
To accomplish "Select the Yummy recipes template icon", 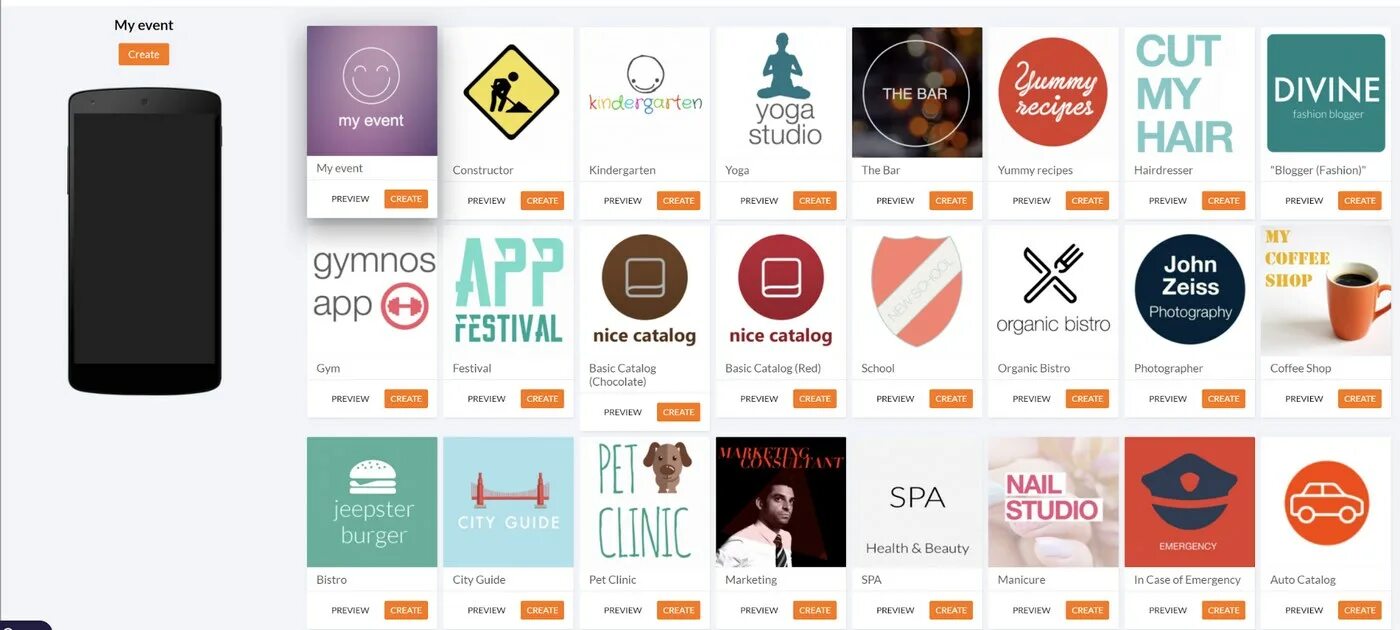I will point(1053,92).
